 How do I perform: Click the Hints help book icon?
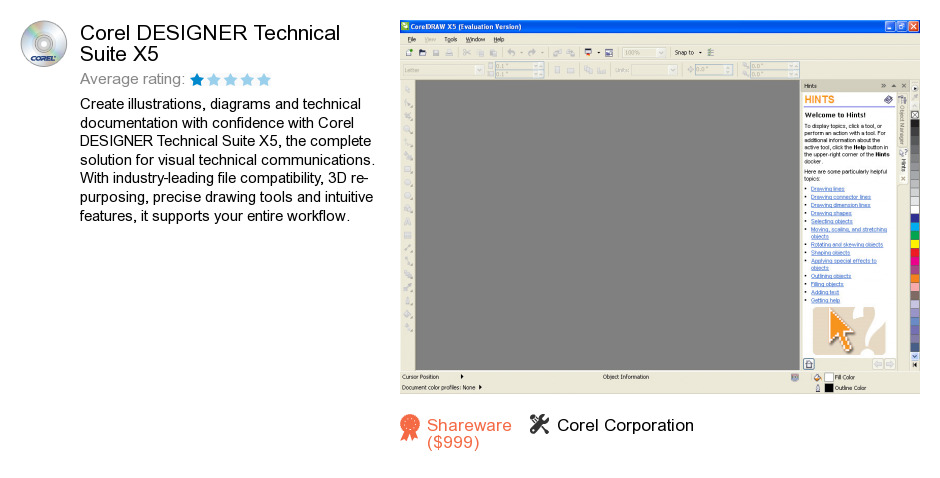[x=888, y=100]
